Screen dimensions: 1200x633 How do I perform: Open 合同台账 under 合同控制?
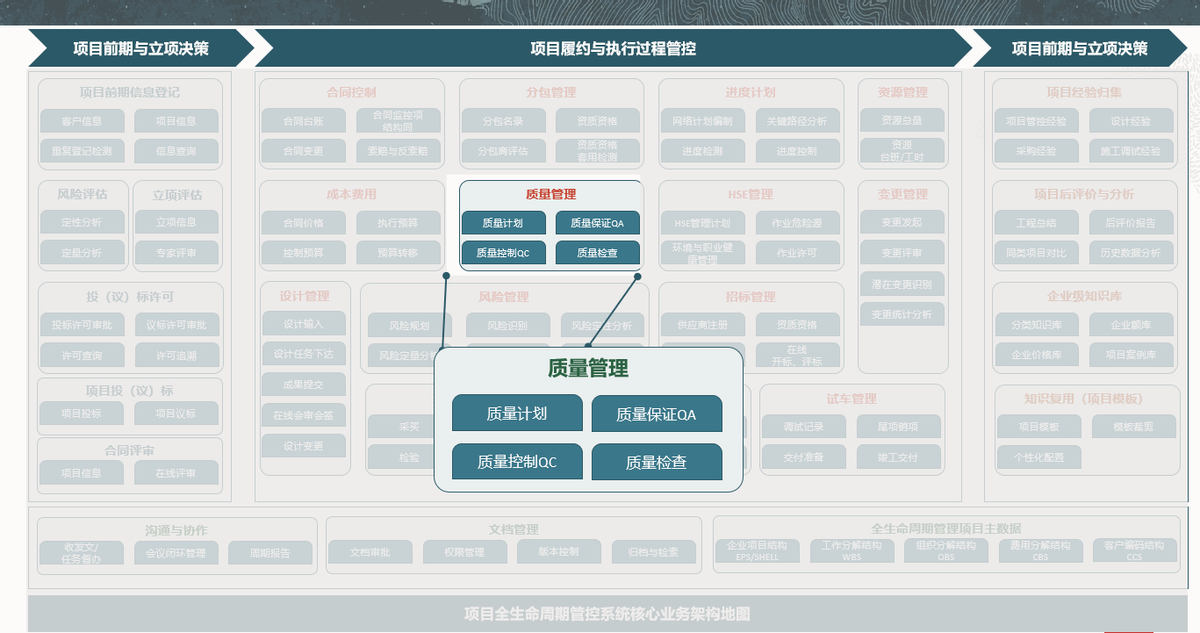point(303,121)
